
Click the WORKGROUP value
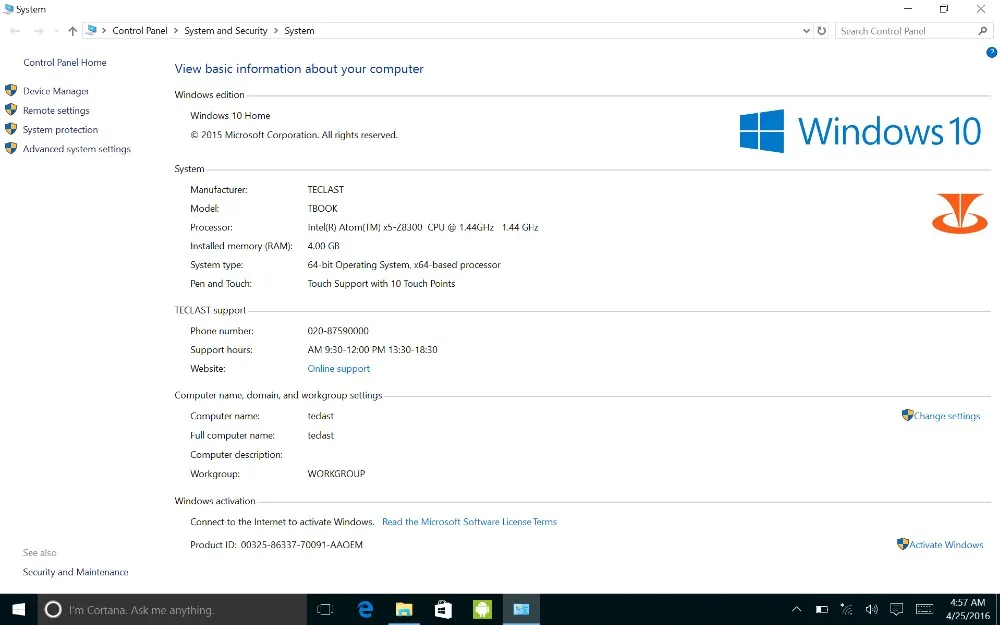coord(336,474)
